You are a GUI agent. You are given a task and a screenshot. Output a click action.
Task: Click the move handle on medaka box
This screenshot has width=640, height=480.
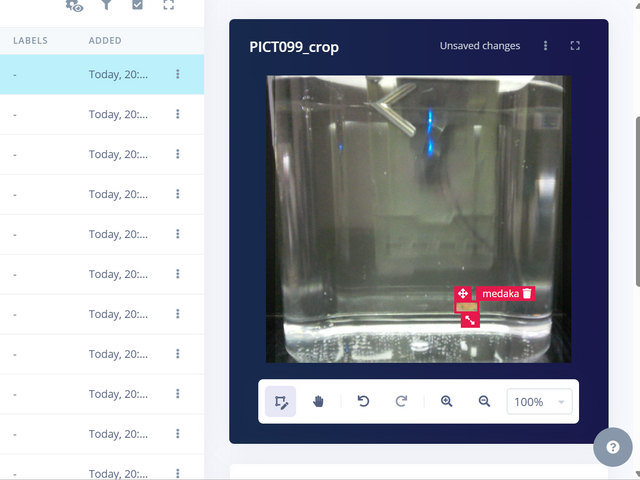pos(463,294)
